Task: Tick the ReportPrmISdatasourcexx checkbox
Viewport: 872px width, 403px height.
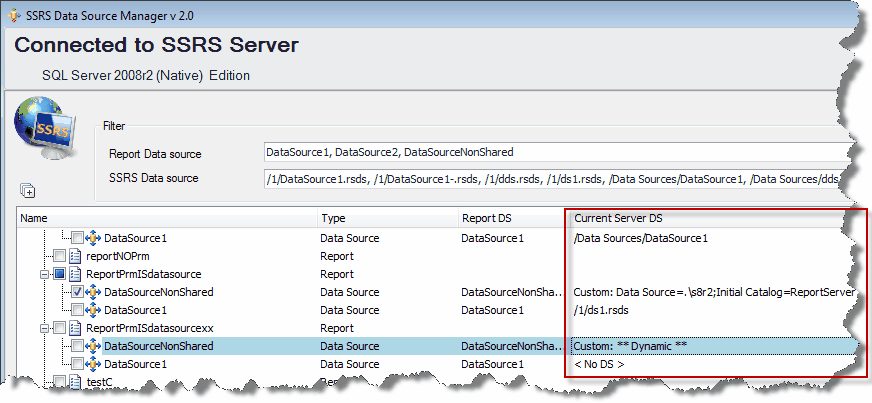Action: pos(60,328)
